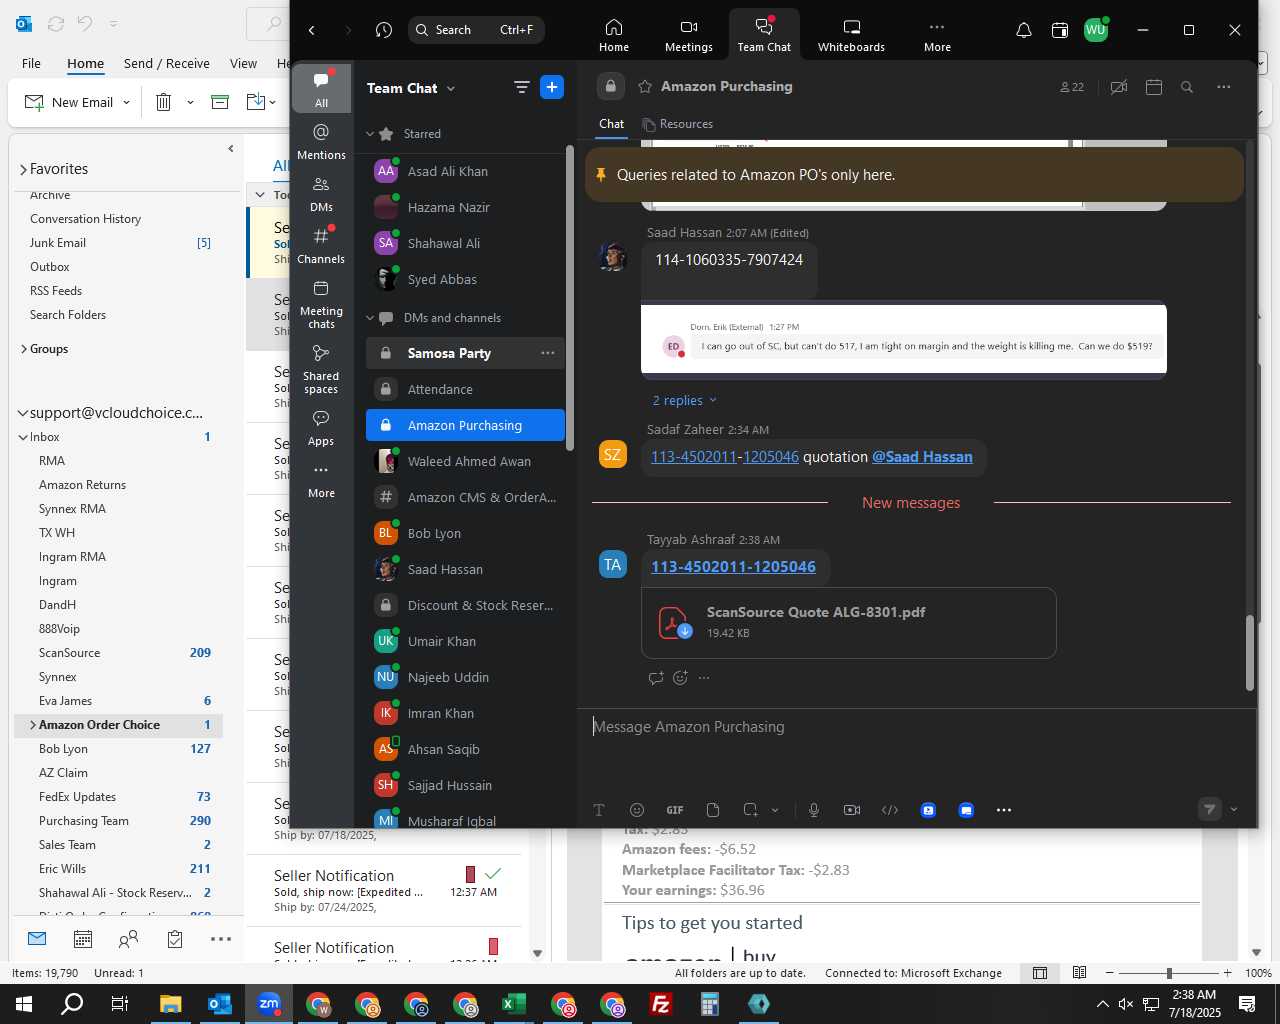The width and height of the screenshot is (1280, 1024).
Task: Open channel more options ellipsis in header
Action: tap(1224, 87)
